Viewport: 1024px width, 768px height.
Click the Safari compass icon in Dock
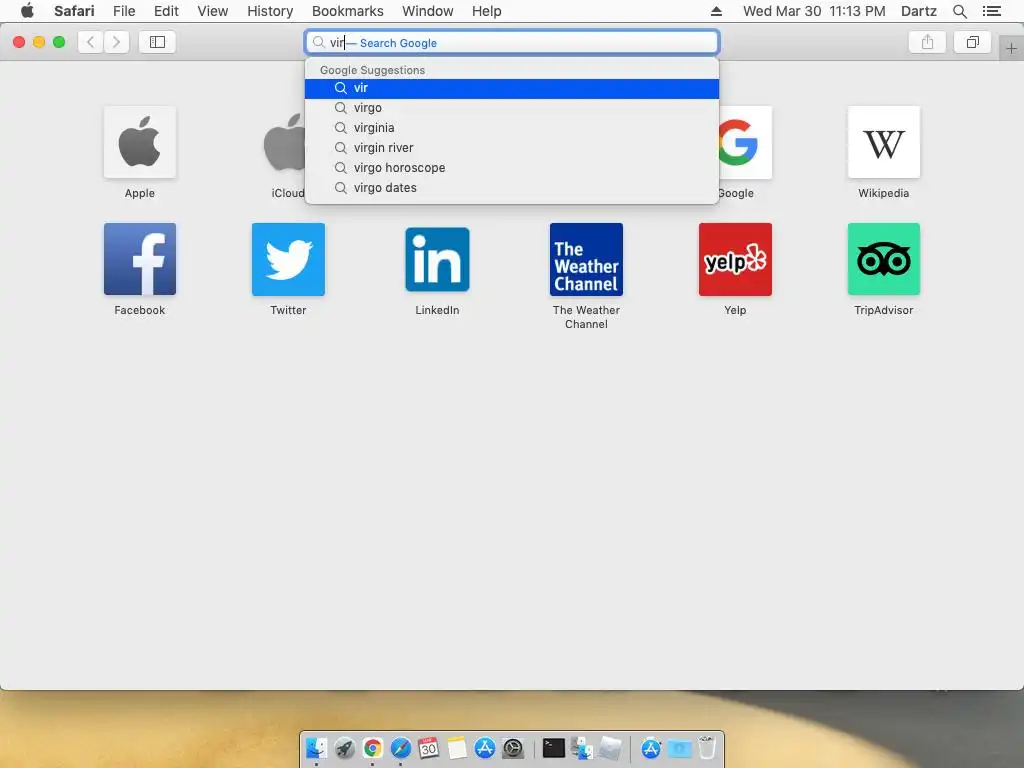pyautogui.click(x=401, y=748)
